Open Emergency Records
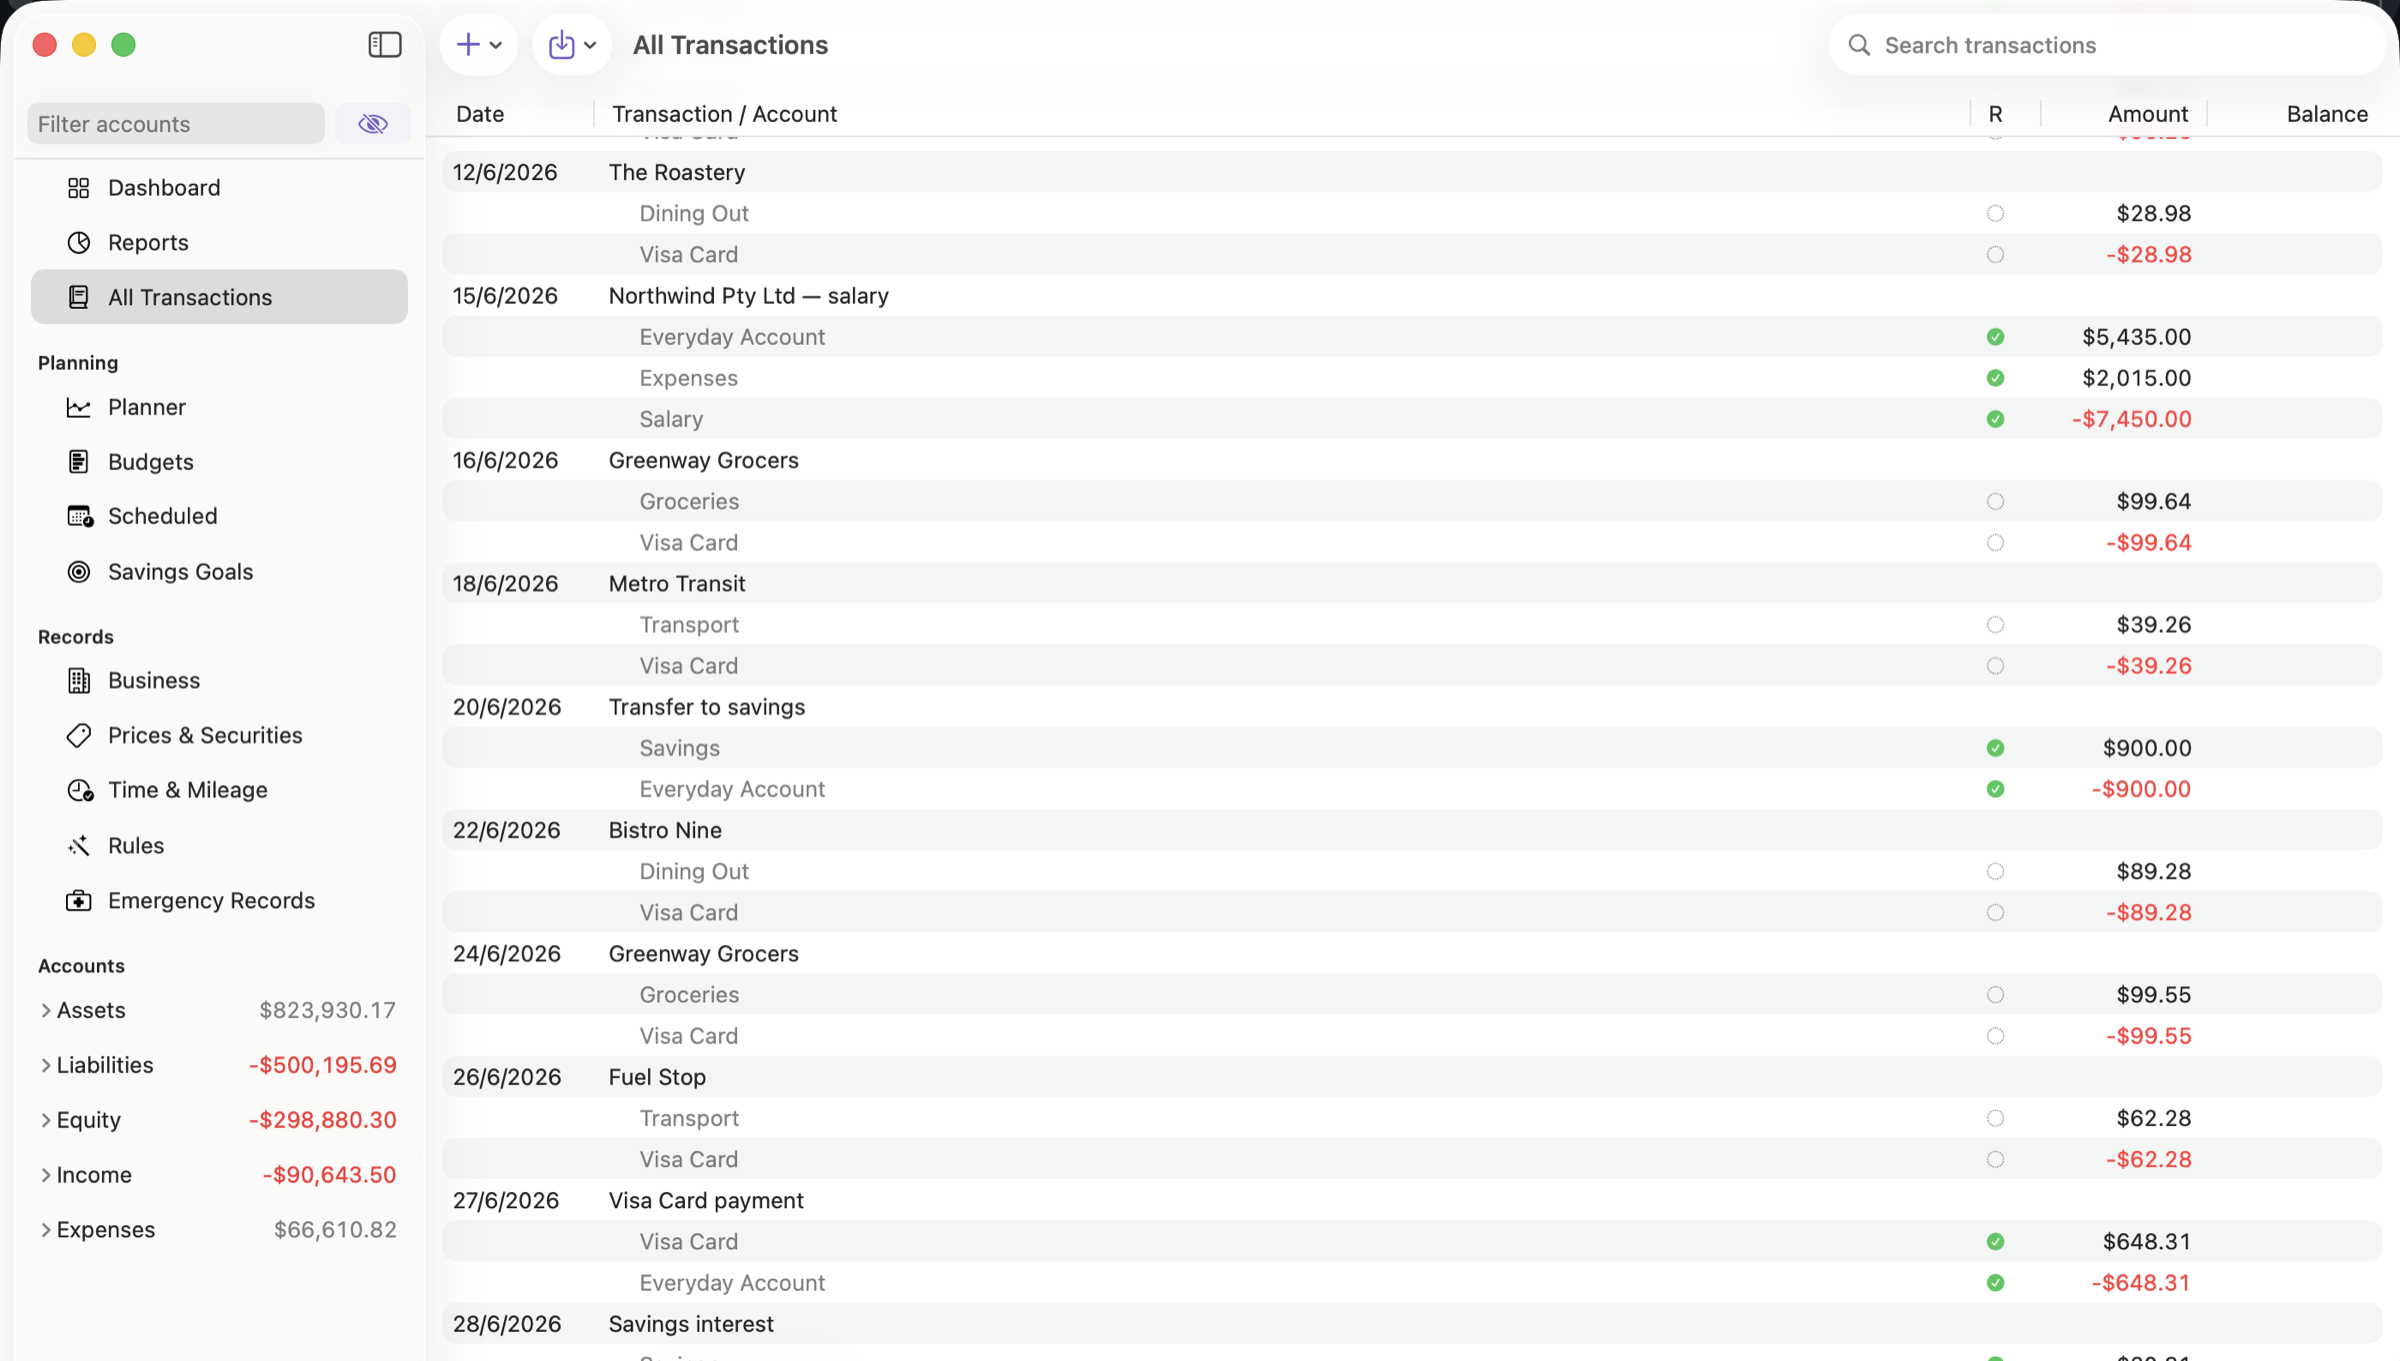Viewport: 2400px width, 1361px height. pyautogui.click(x=219, y=901)
